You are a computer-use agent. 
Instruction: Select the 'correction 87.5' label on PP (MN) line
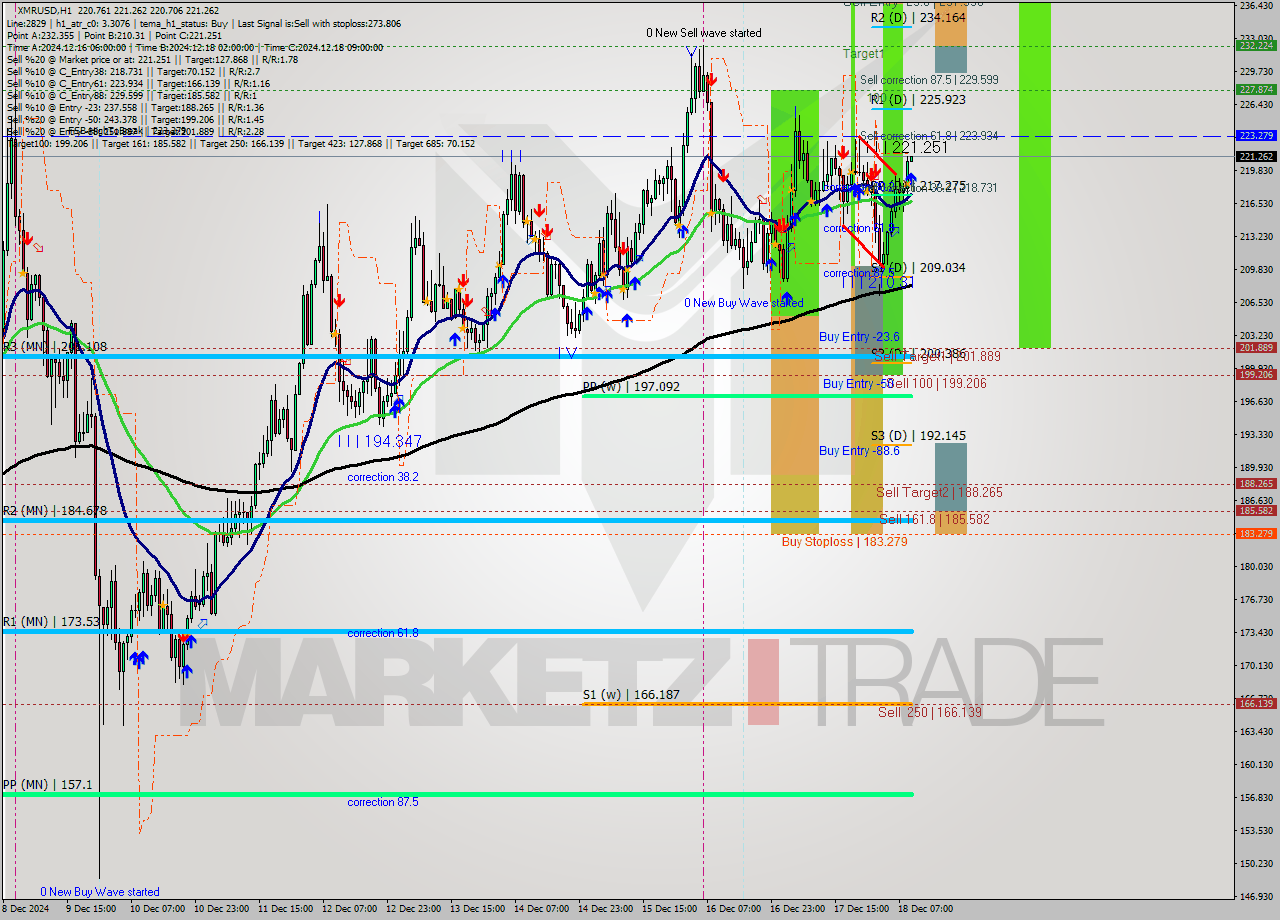pyautogui.click(x=383, y=802)
